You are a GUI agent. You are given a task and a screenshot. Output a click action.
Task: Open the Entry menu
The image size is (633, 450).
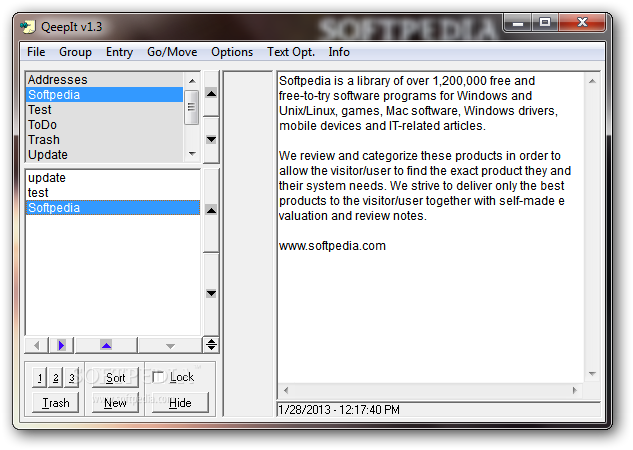tap(119, 52)
